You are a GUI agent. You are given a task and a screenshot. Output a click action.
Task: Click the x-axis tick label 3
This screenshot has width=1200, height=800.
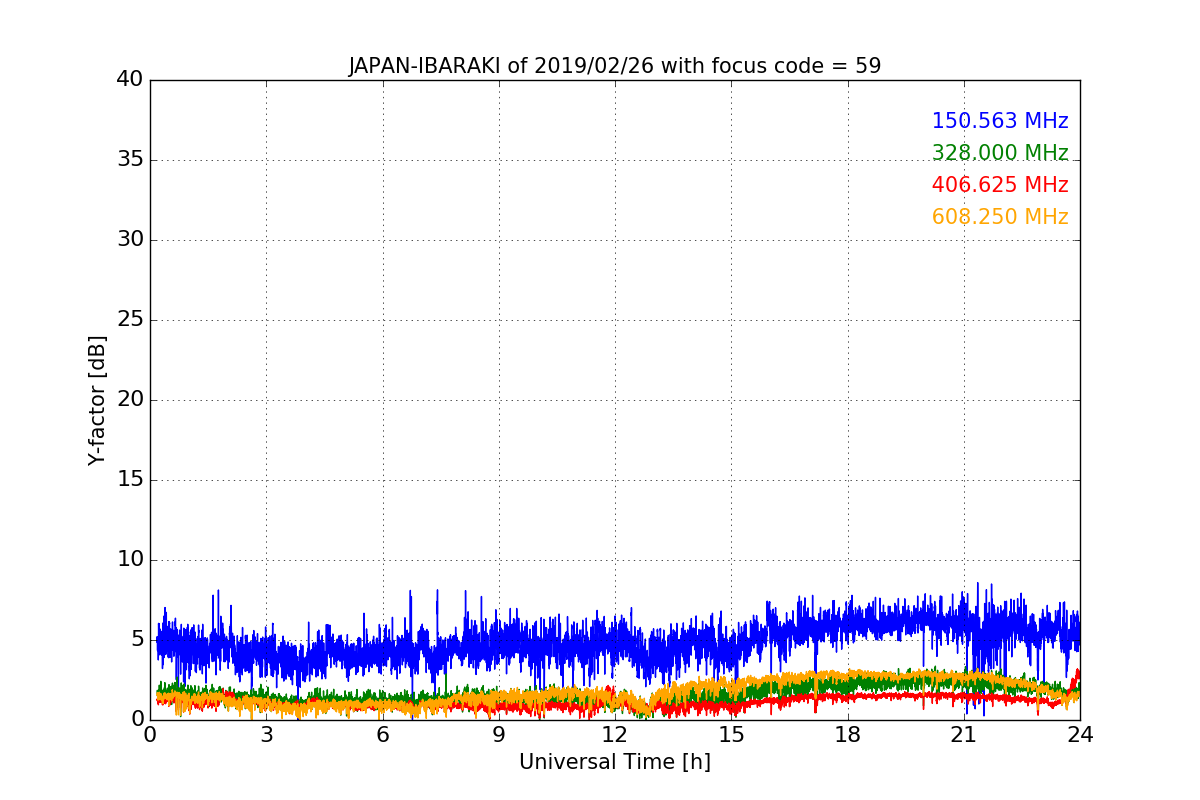[x=266, y=735]
